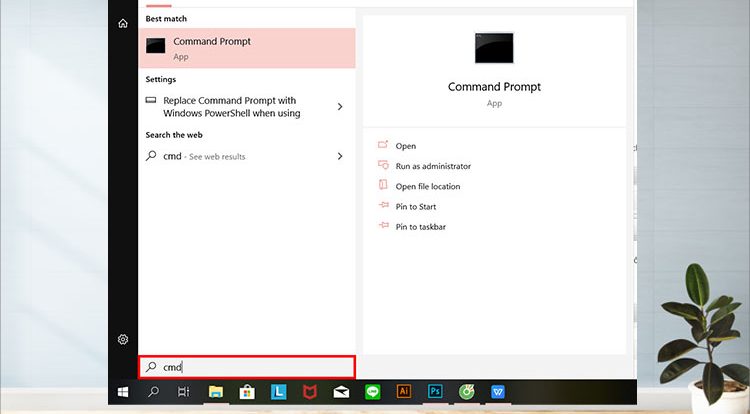This screenshot has width=750, height=414.
Task: Choose Pin to Start
Action: pyautogui.click(x=416, y=207)
